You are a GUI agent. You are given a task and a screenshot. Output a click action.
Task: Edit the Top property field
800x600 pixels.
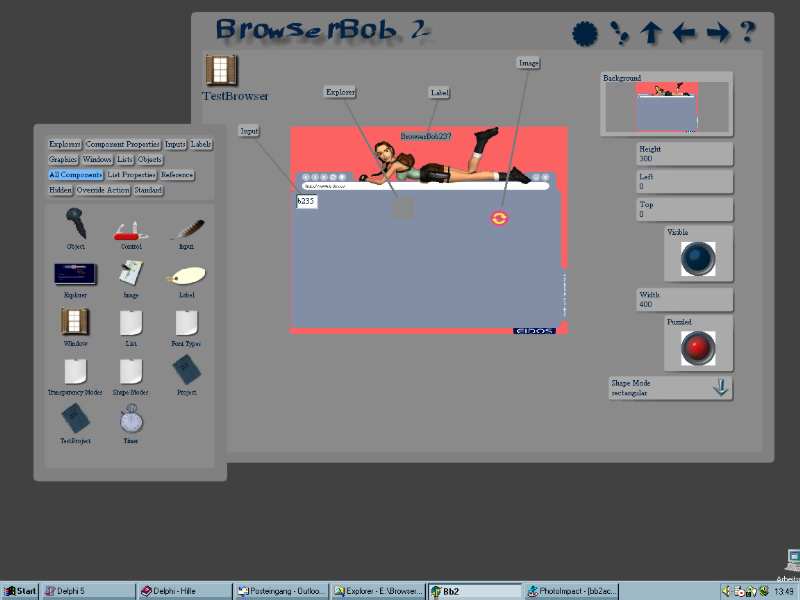[x=685, y=210]
